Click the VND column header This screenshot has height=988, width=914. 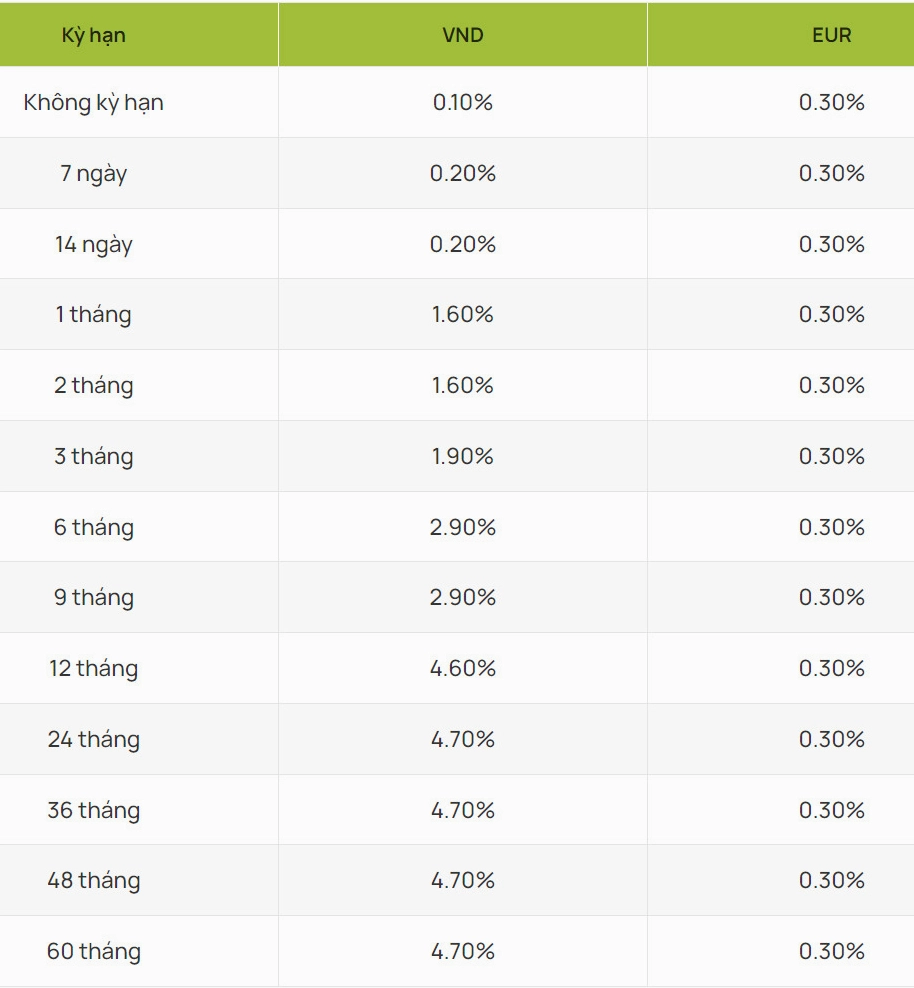pyautogui.click(x=462, y=35)
